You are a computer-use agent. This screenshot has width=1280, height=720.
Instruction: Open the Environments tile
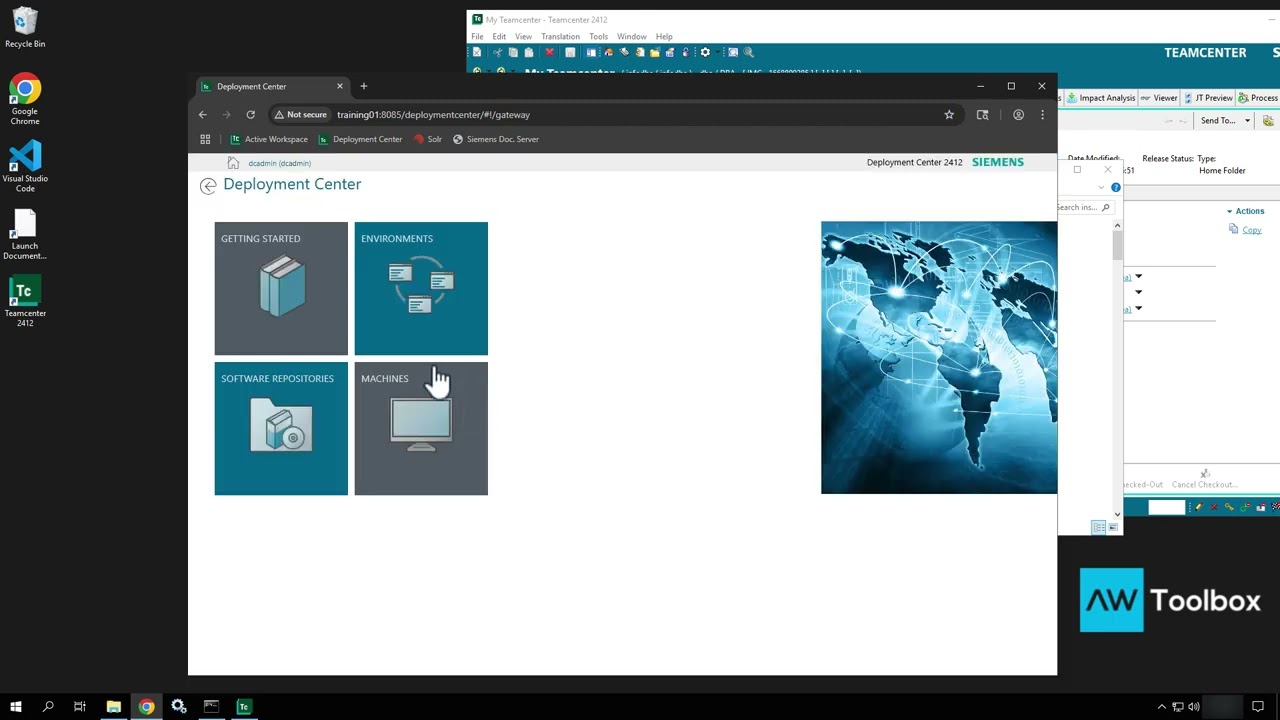point(421,288)
